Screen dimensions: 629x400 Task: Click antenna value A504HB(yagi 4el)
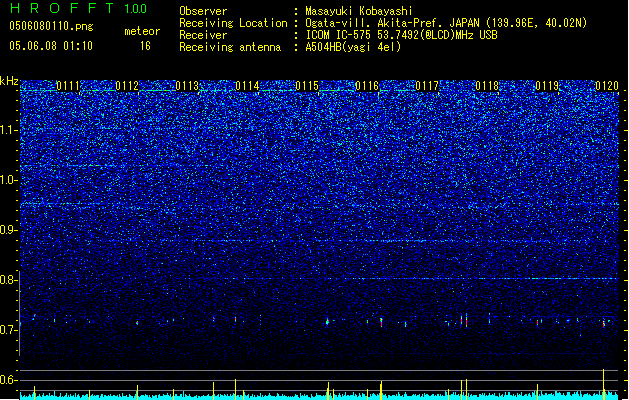point(353,47)
